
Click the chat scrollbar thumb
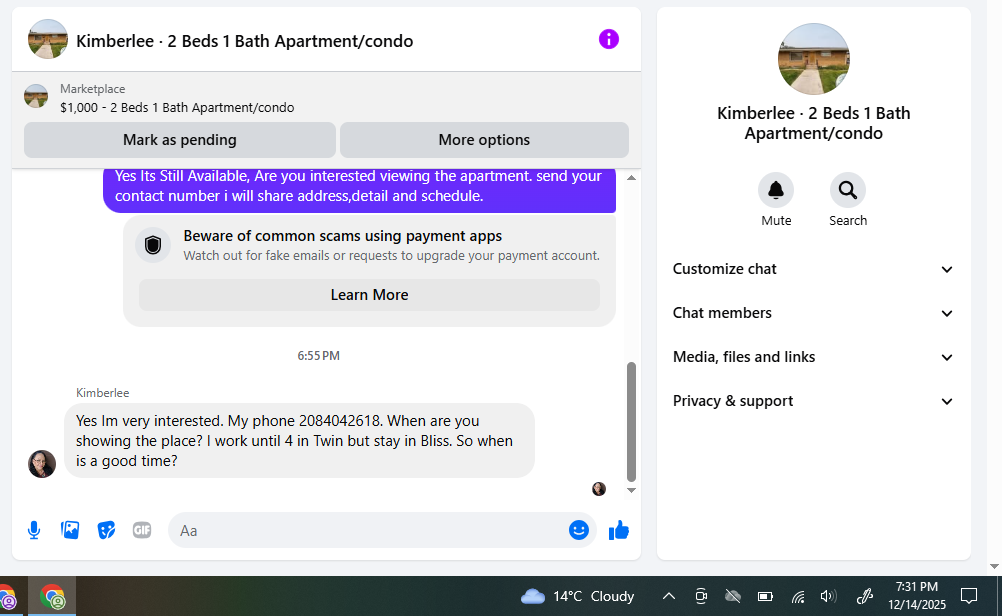pyautogui.click(x=631, y=422)
